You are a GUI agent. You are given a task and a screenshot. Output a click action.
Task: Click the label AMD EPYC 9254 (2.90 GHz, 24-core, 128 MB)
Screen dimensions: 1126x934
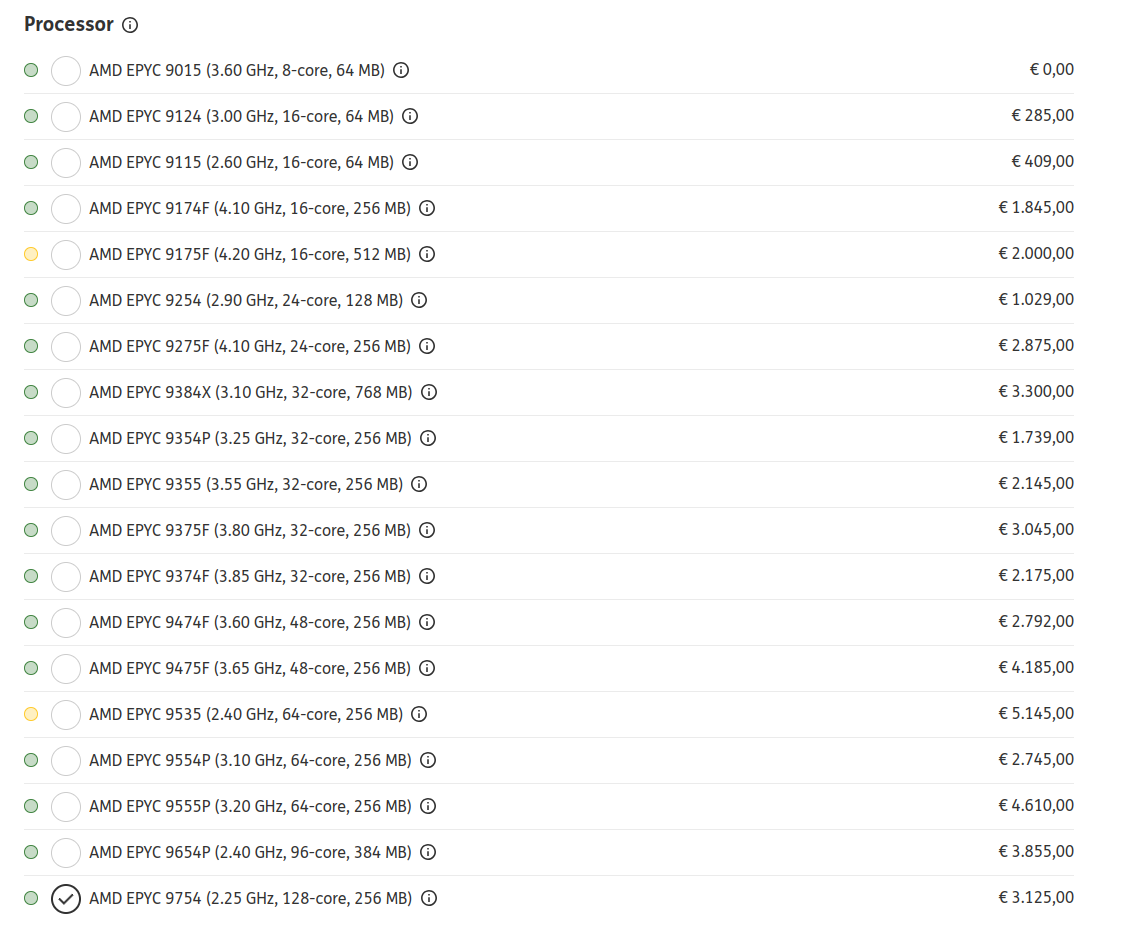click(246, 301)
